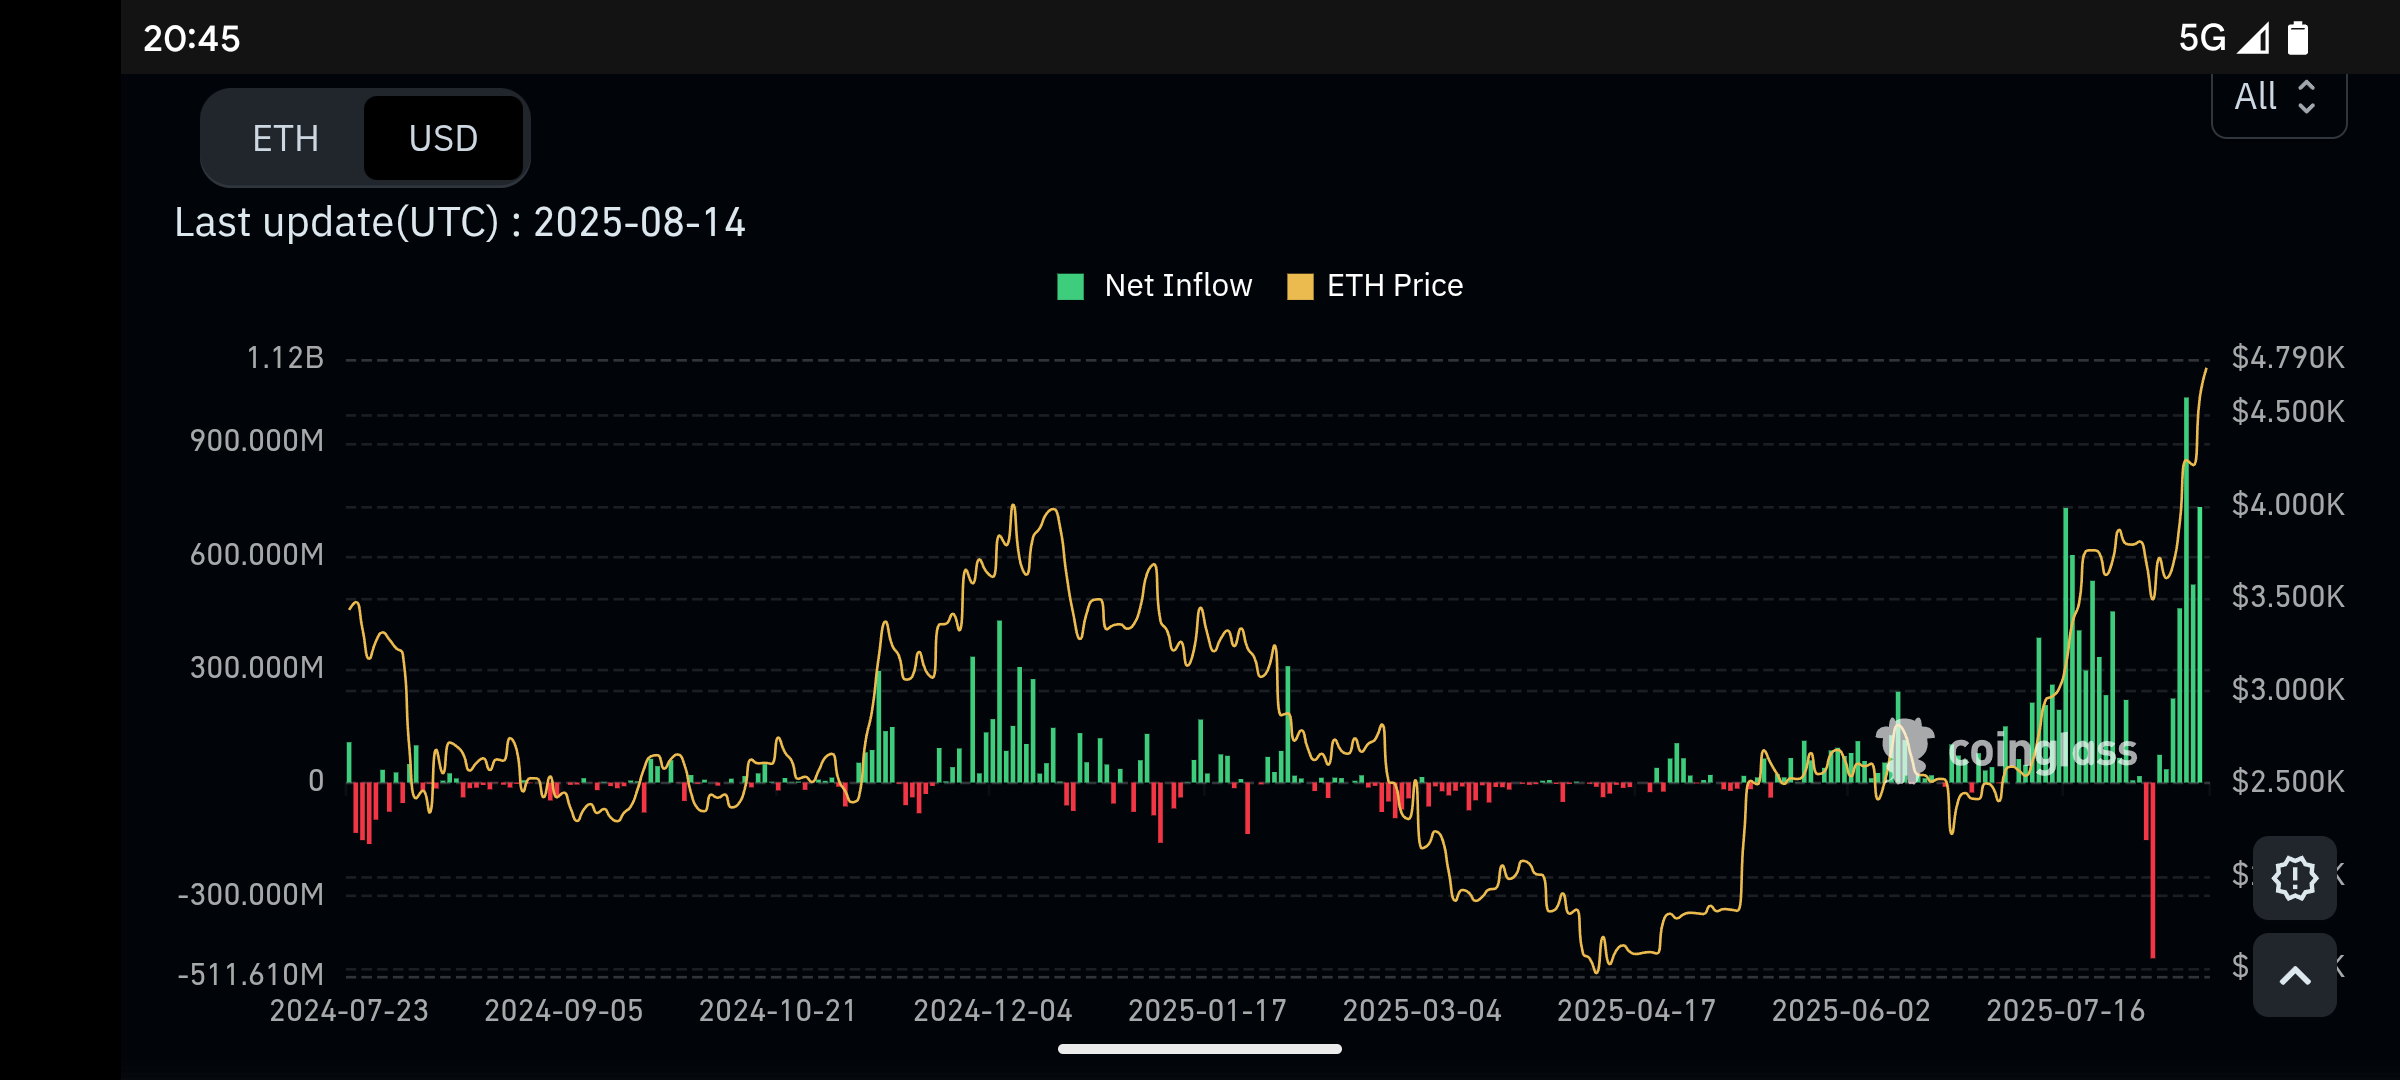This screenshot has width=2400, height=1080.
Task: Tap the tallest green inflow bar
Action: [2186, 600]
